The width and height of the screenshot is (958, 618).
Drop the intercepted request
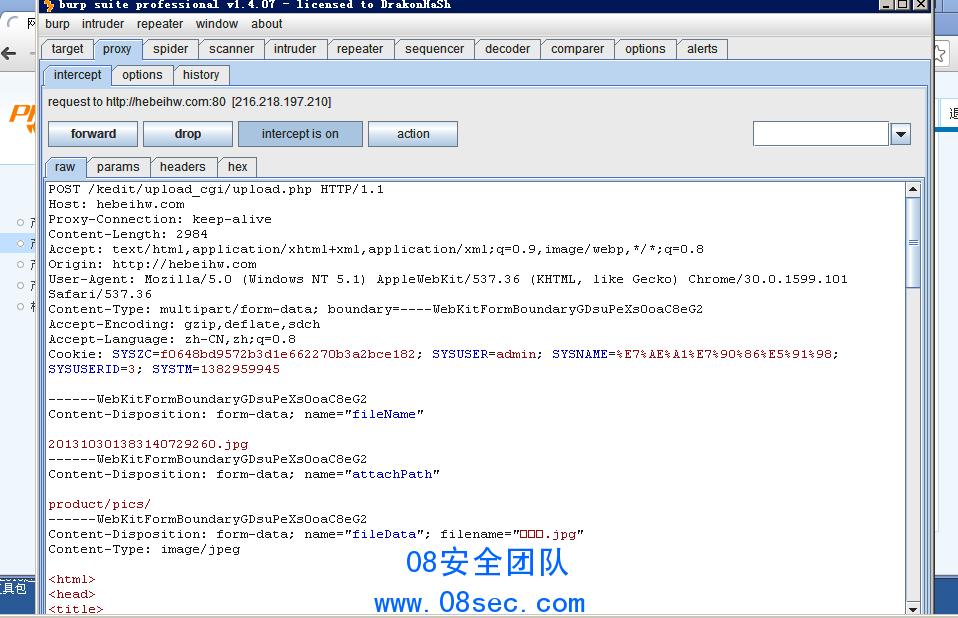188,134
